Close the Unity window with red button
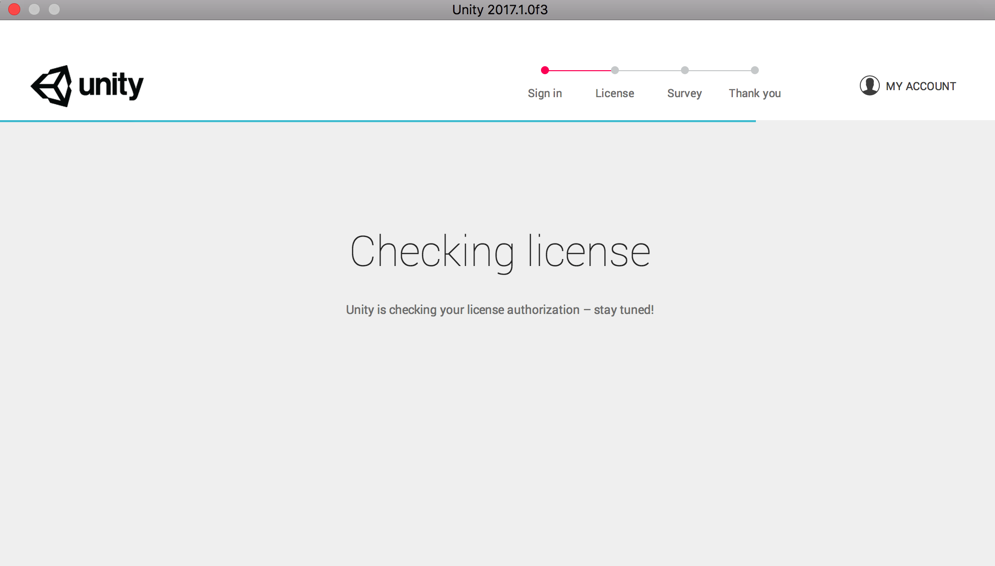 coord(14,10)
